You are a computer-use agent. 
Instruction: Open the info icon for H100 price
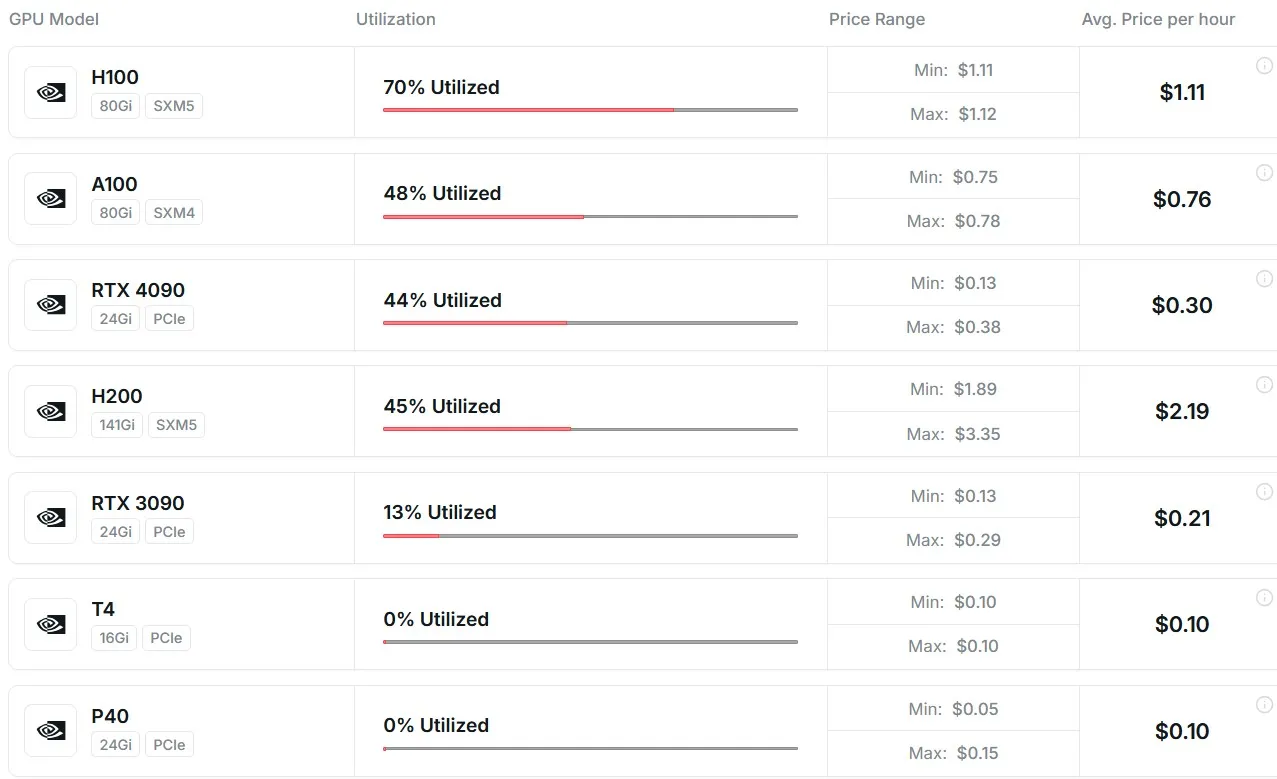[1264, 66]
